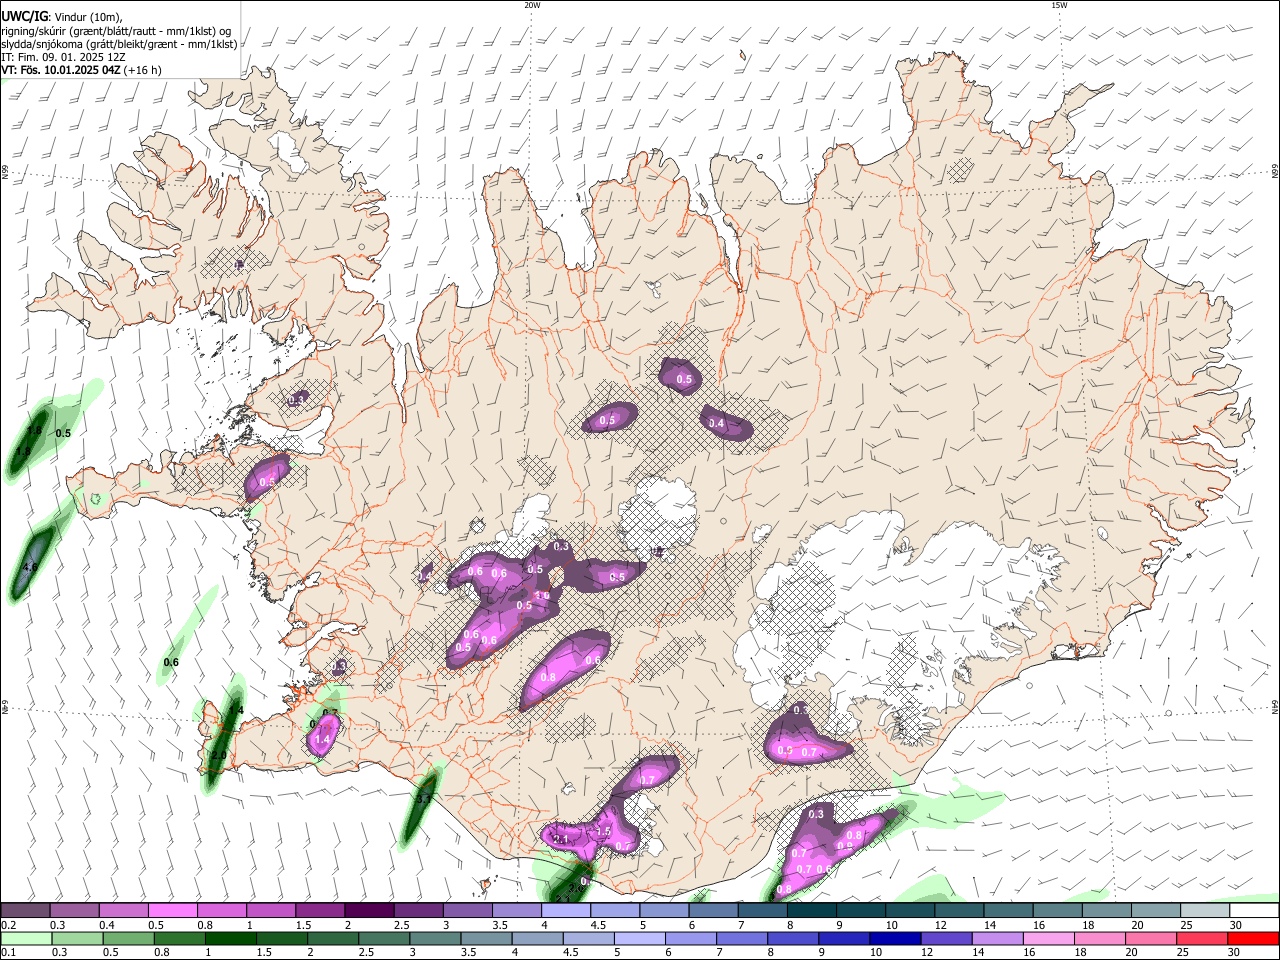Screen dimensions: 1280x960
Task: Click the 0.2 dark mauve swatch, top legend row
Action: [25, 911]
